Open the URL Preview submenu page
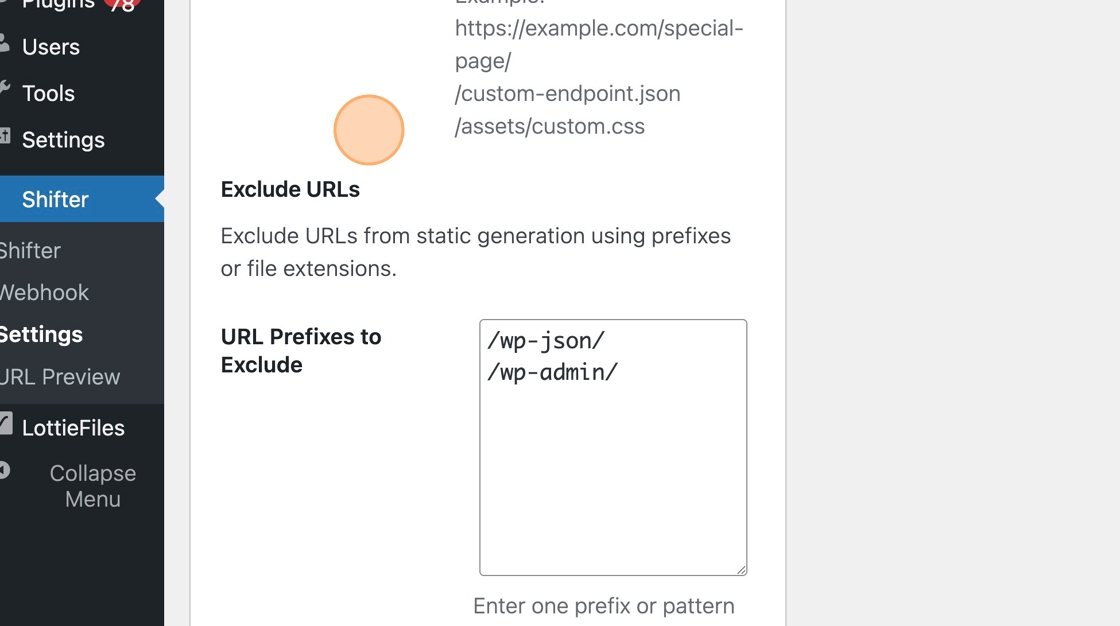This screenshot has height=626, width=1120. pos(60,377)
